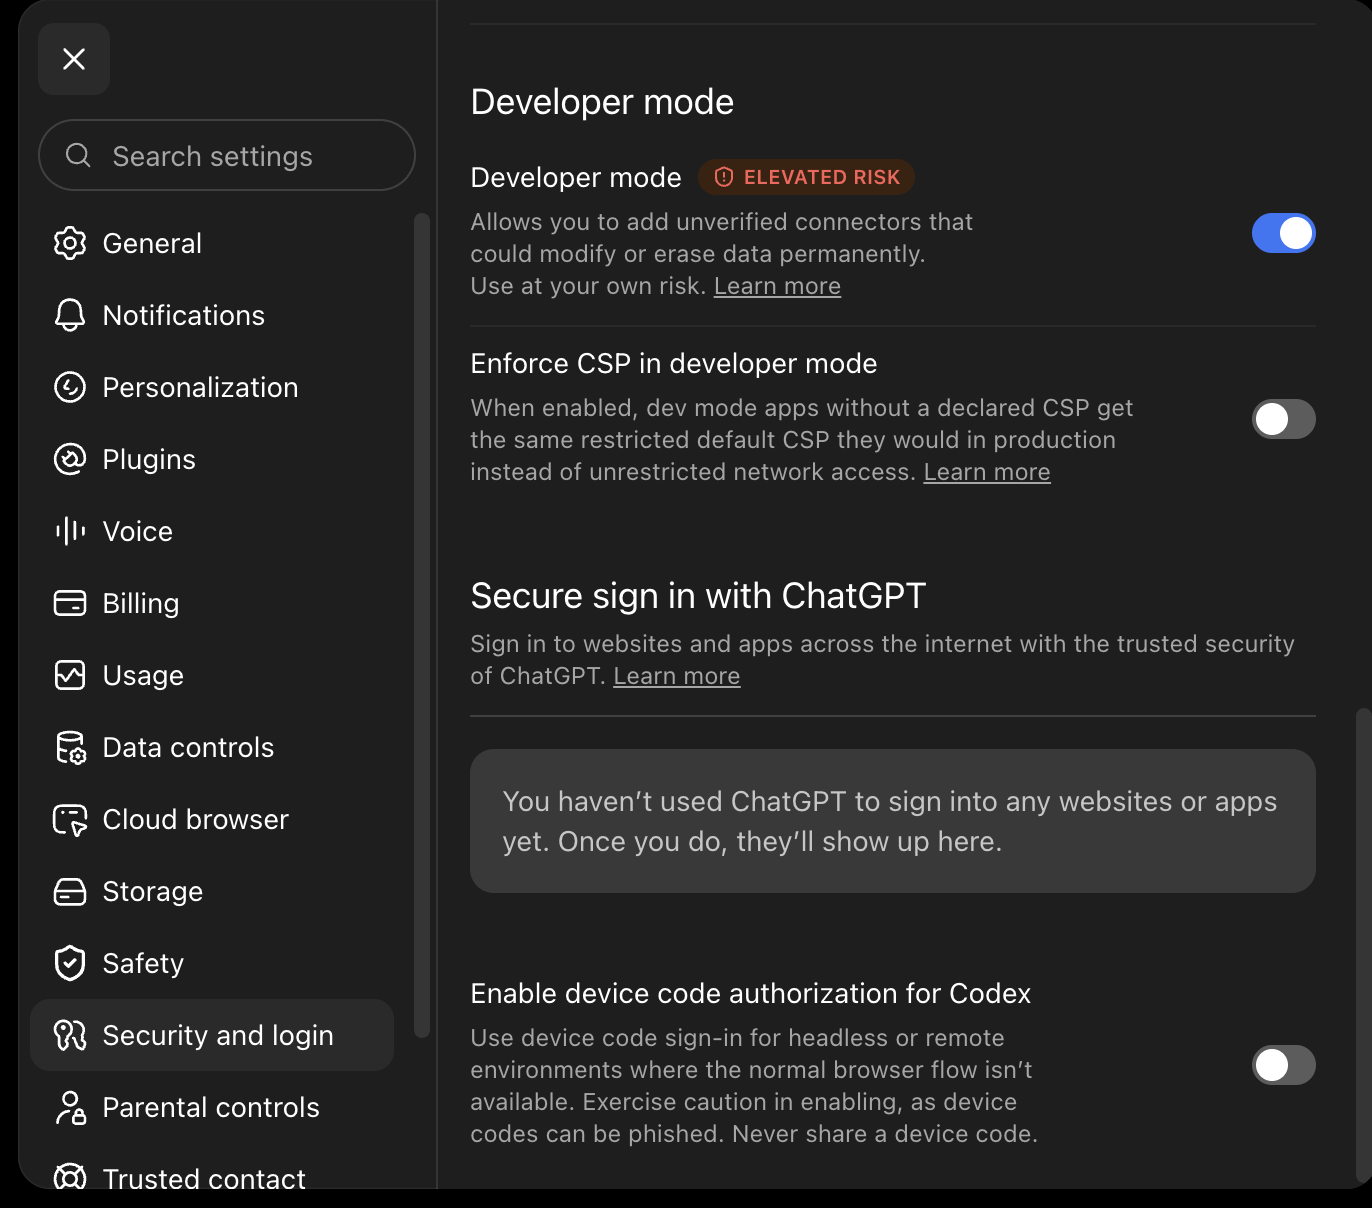Image resolution: width=1372 pixels, height=1208 pixels.
Task: Enable the Enforce CSP in developer mode toggle
Action: (1284, 419)
